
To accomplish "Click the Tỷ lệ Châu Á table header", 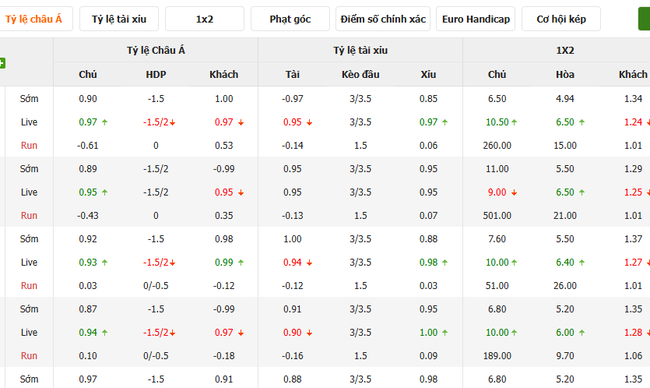I will coord(155,50).
